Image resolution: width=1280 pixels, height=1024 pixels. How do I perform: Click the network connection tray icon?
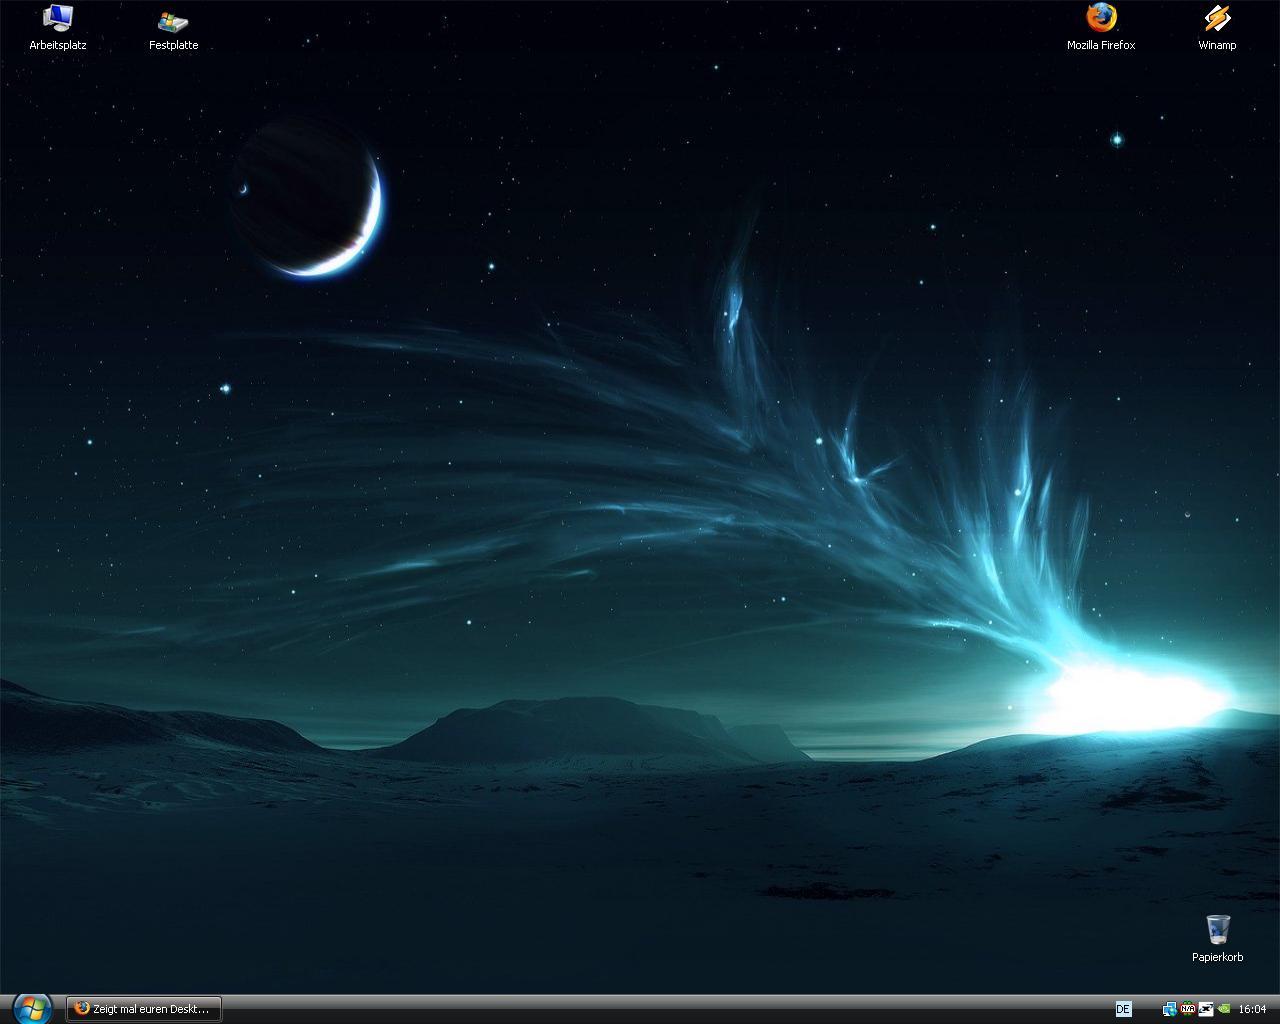tap(1169, 1009)
